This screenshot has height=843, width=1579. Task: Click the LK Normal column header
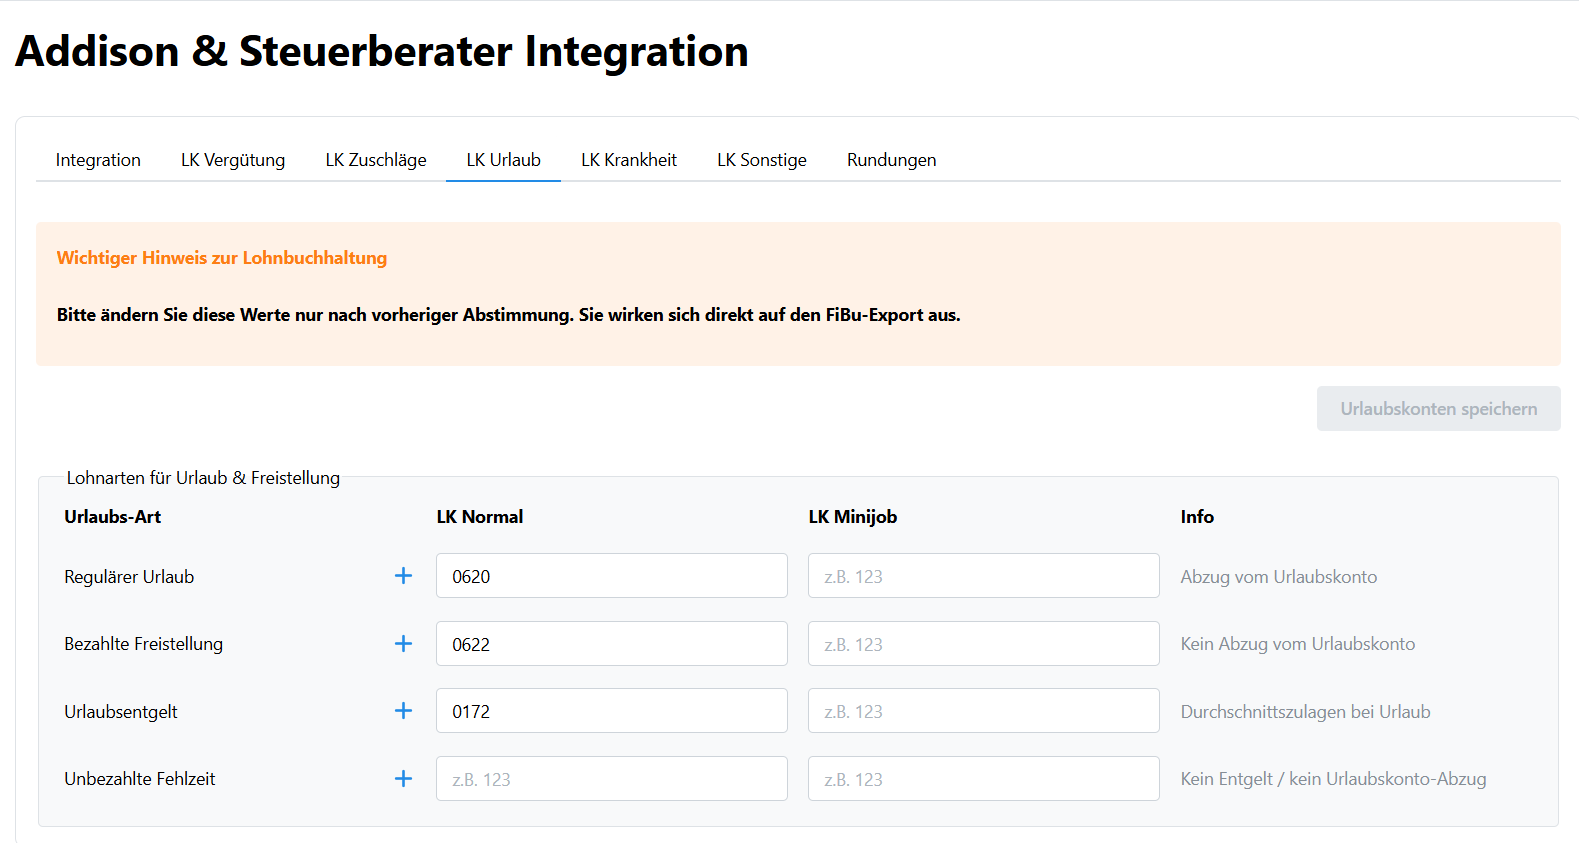(480, 517)
